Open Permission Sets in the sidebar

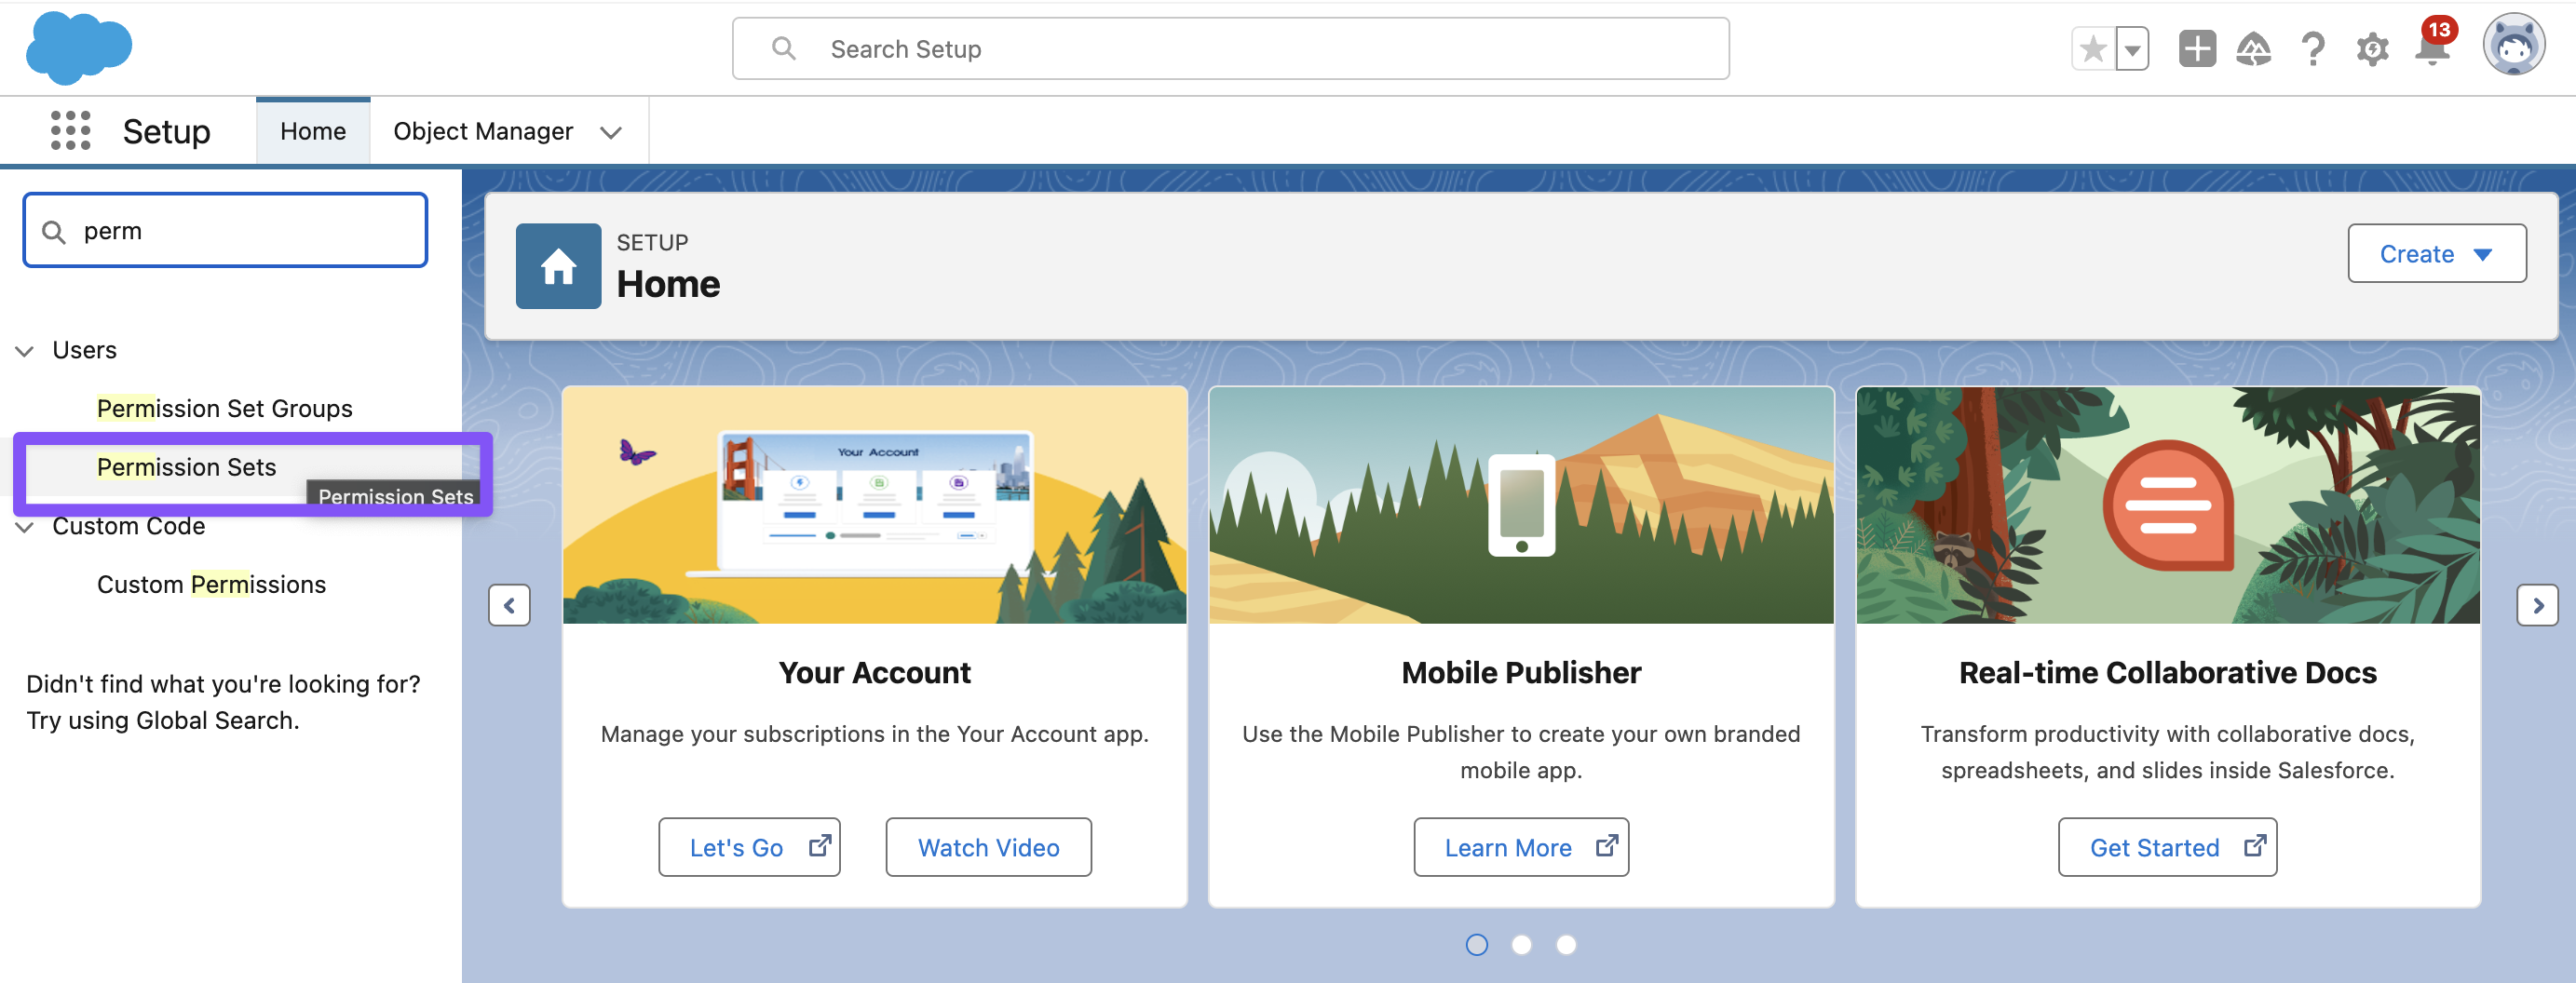tap(186, 467)
